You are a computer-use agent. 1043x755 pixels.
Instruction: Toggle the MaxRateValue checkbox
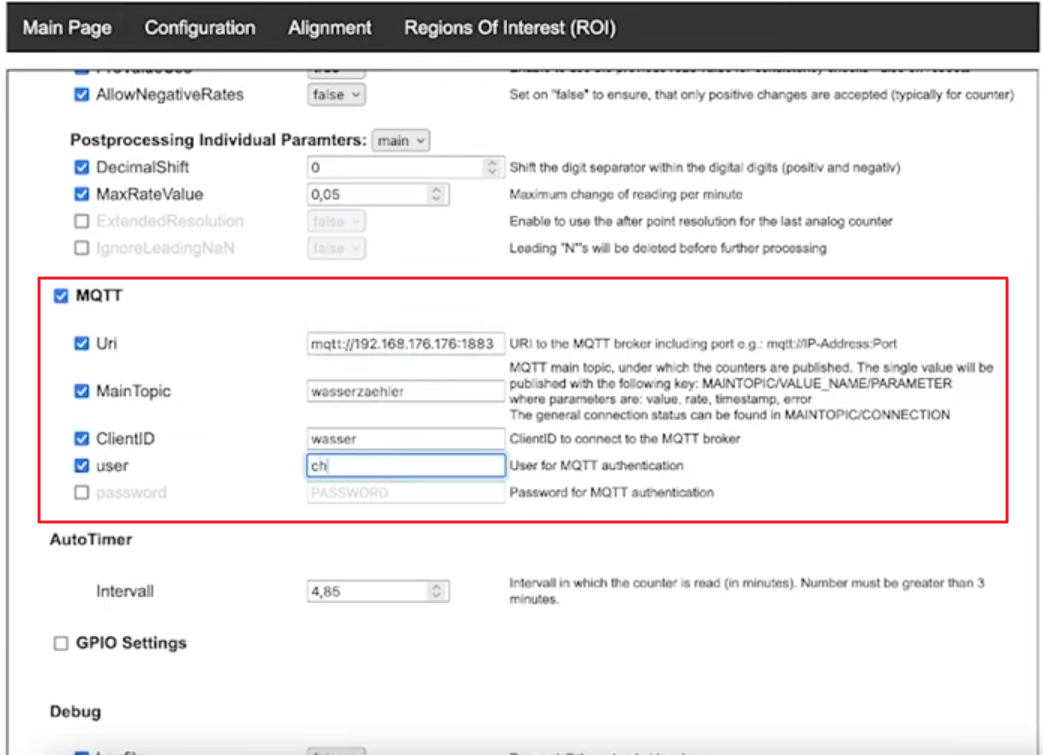click(x=82, y=194)
